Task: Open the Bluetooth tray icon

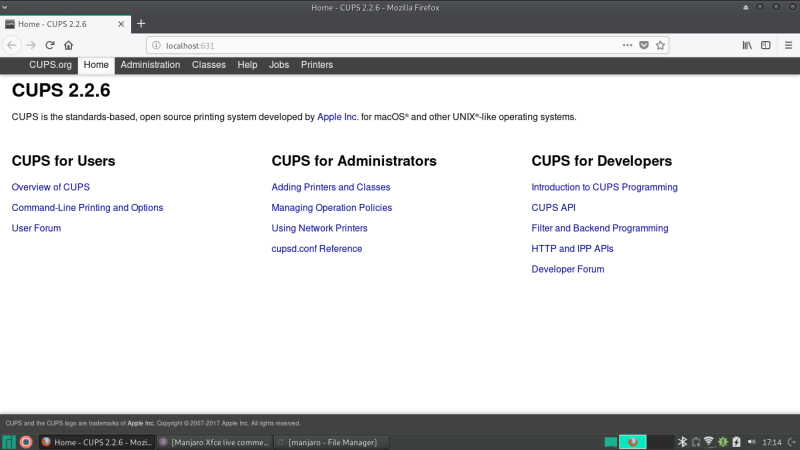Action: (x=683, y=441)
